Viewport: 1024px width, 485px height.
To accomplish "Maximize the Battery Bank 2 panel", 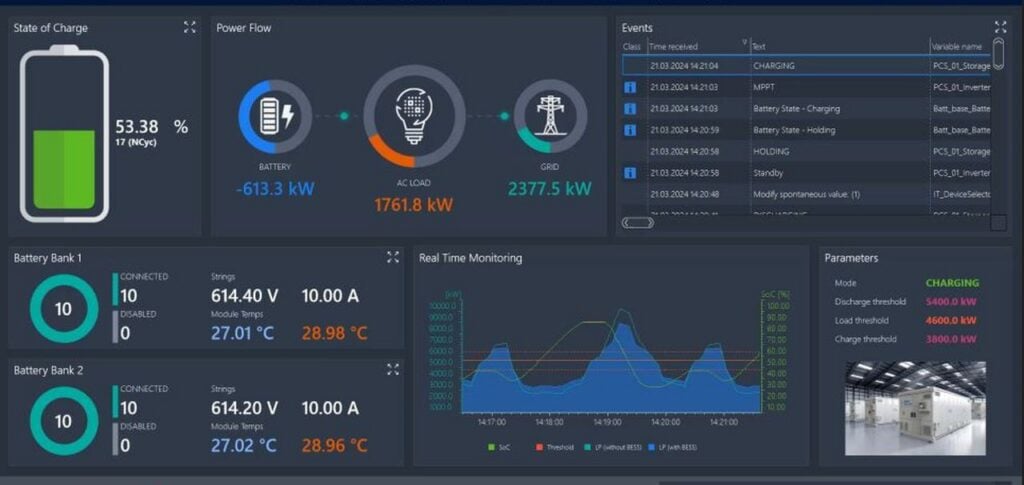I will click(x=392, y=369).
